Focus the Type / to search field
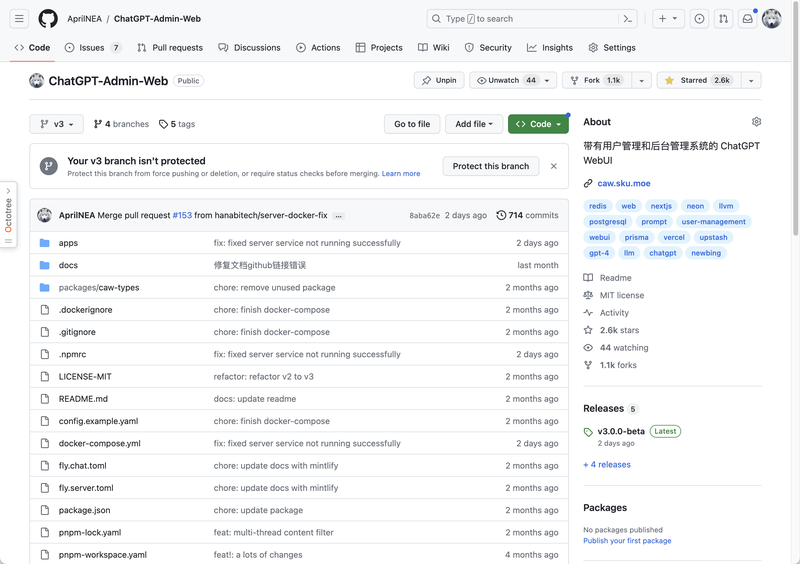 [x=533, y=19]
